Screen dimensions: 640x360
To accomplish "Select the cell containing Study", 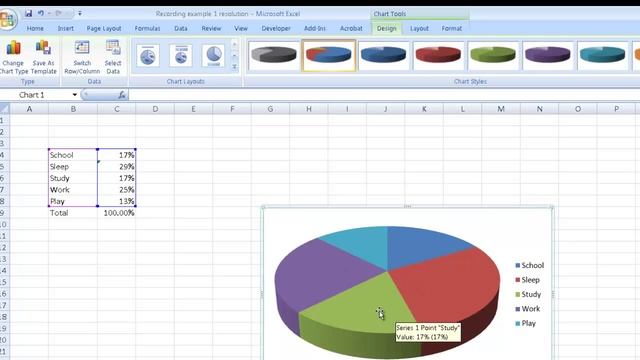I will tap(73, 178).
